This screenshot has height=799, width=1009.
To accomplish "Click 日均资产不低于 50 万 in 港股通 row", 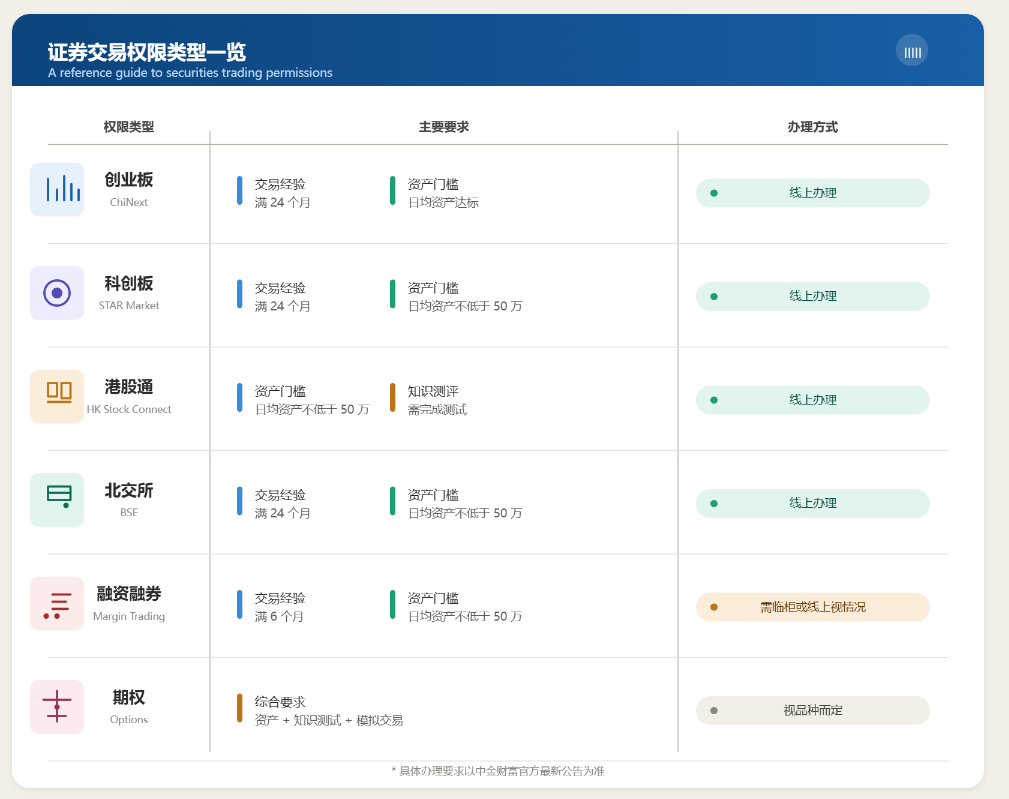I will point(312,410).
